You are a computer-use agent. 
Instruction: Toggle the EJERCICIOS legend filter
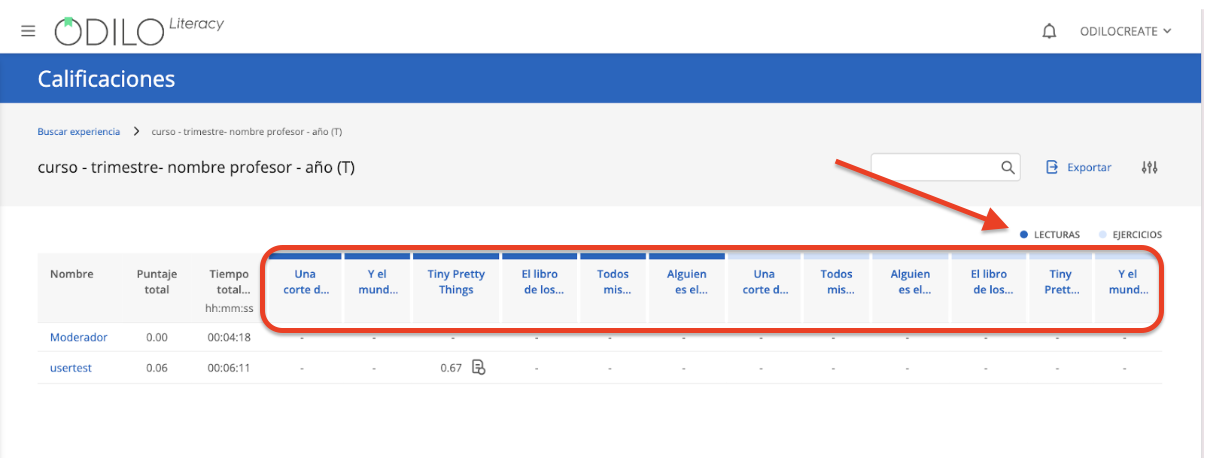point(1130,235)
